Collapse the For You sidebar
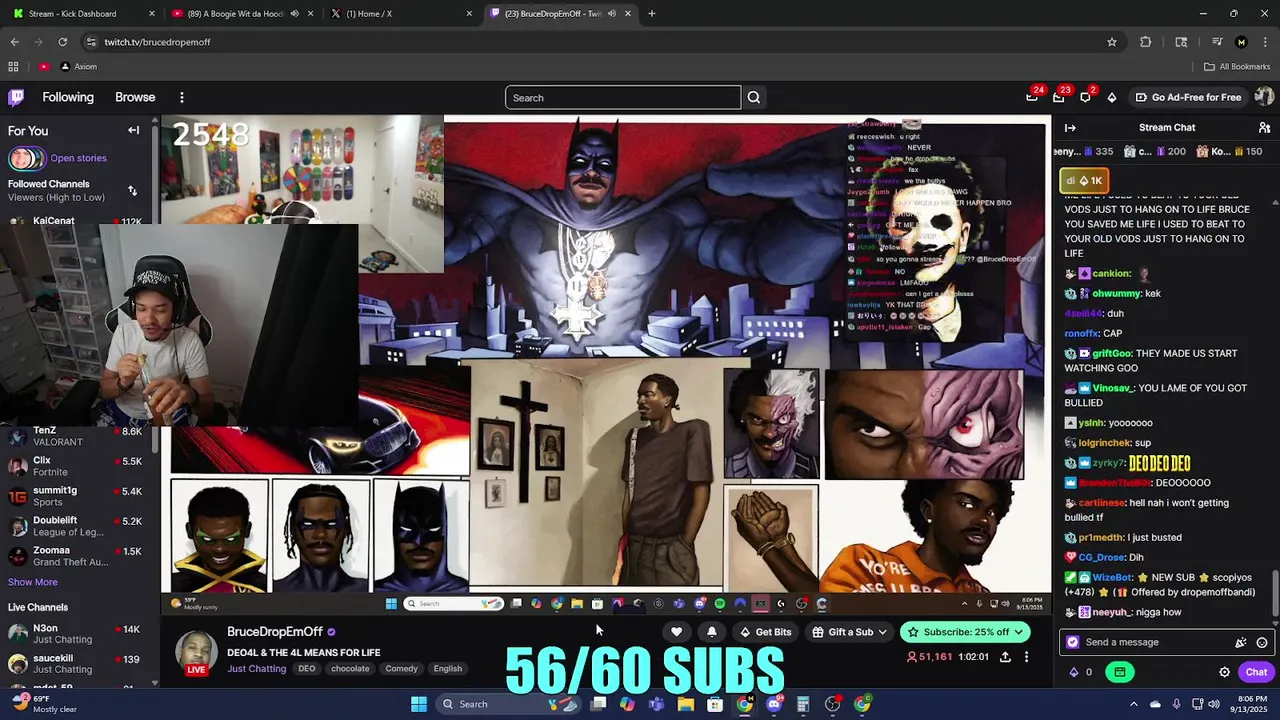1280x720 pixels. tap(133, 130)
